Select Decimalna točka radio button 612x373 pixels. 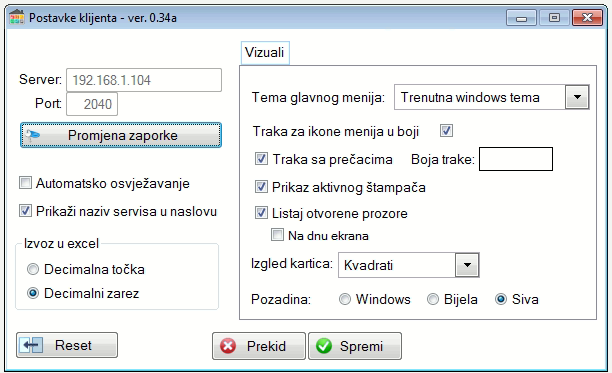pyautogui.click(x=33, y=269)
